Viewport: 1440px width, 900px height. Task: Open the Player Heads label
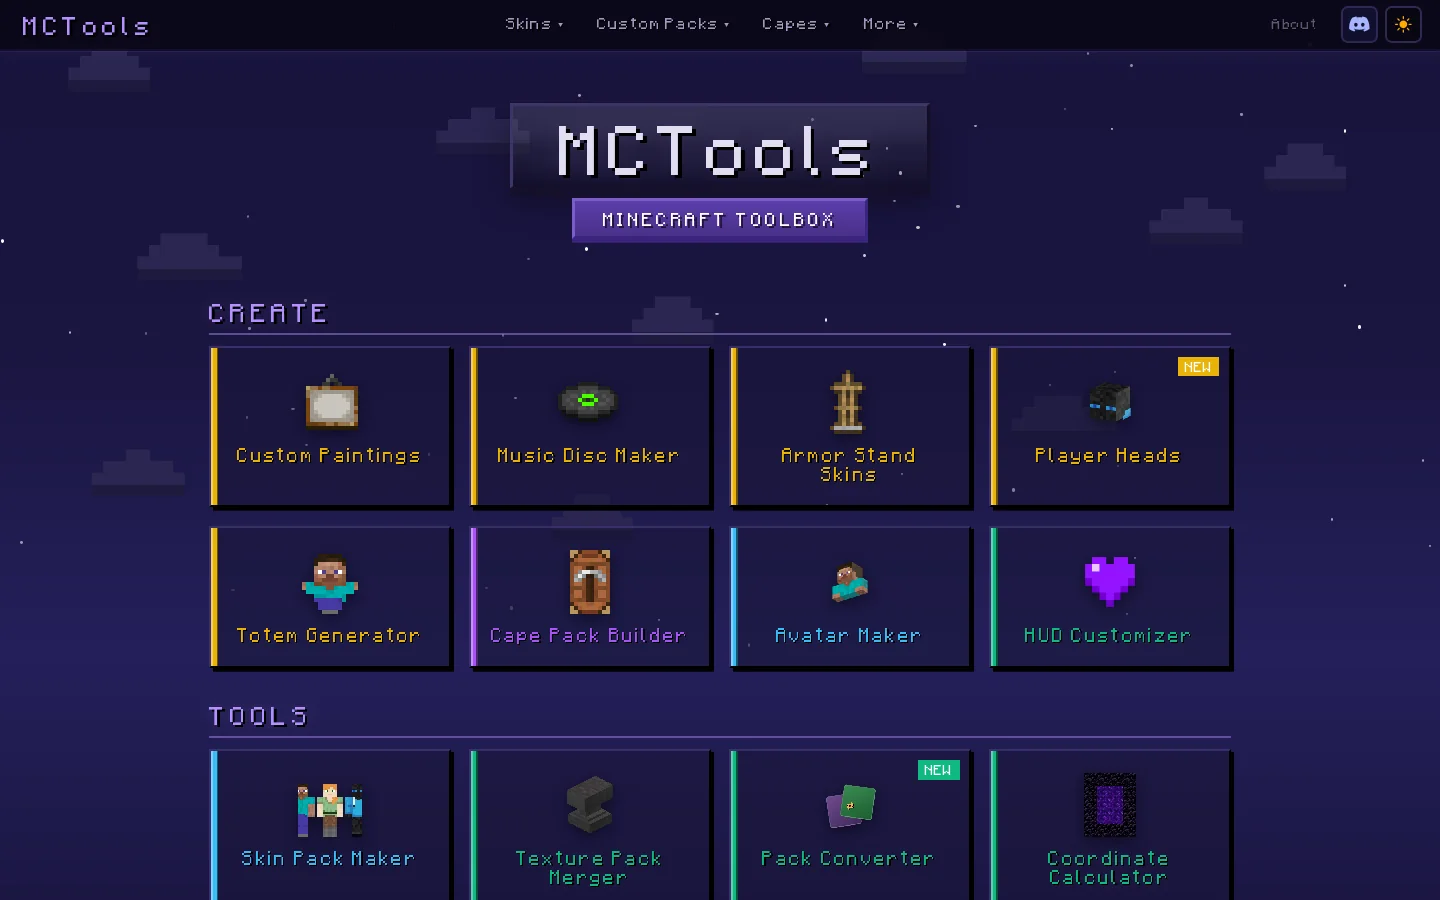pos(1108,456)
